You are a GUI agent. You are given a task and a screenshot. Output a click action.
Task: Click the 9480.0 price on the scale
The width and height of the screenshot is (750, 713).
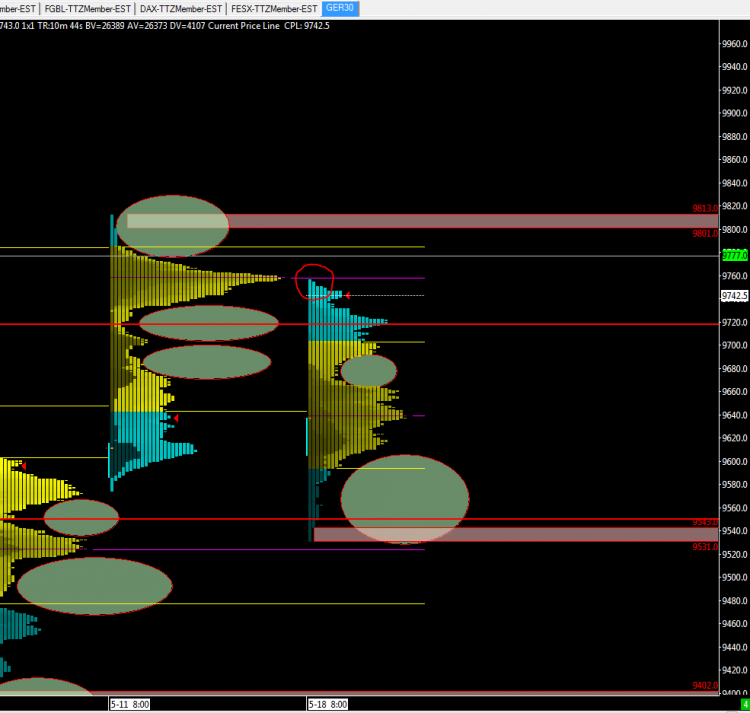click(734, 601)
